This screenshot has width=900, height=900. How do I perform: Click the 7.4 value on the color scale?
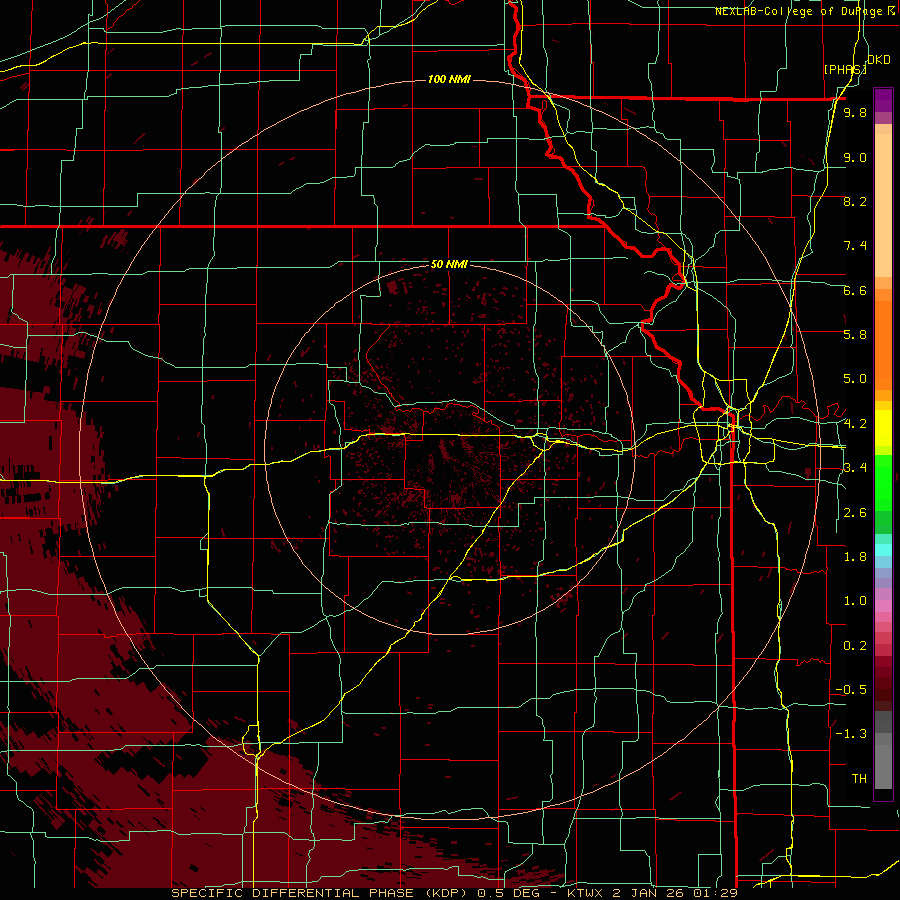coord(855,246)
